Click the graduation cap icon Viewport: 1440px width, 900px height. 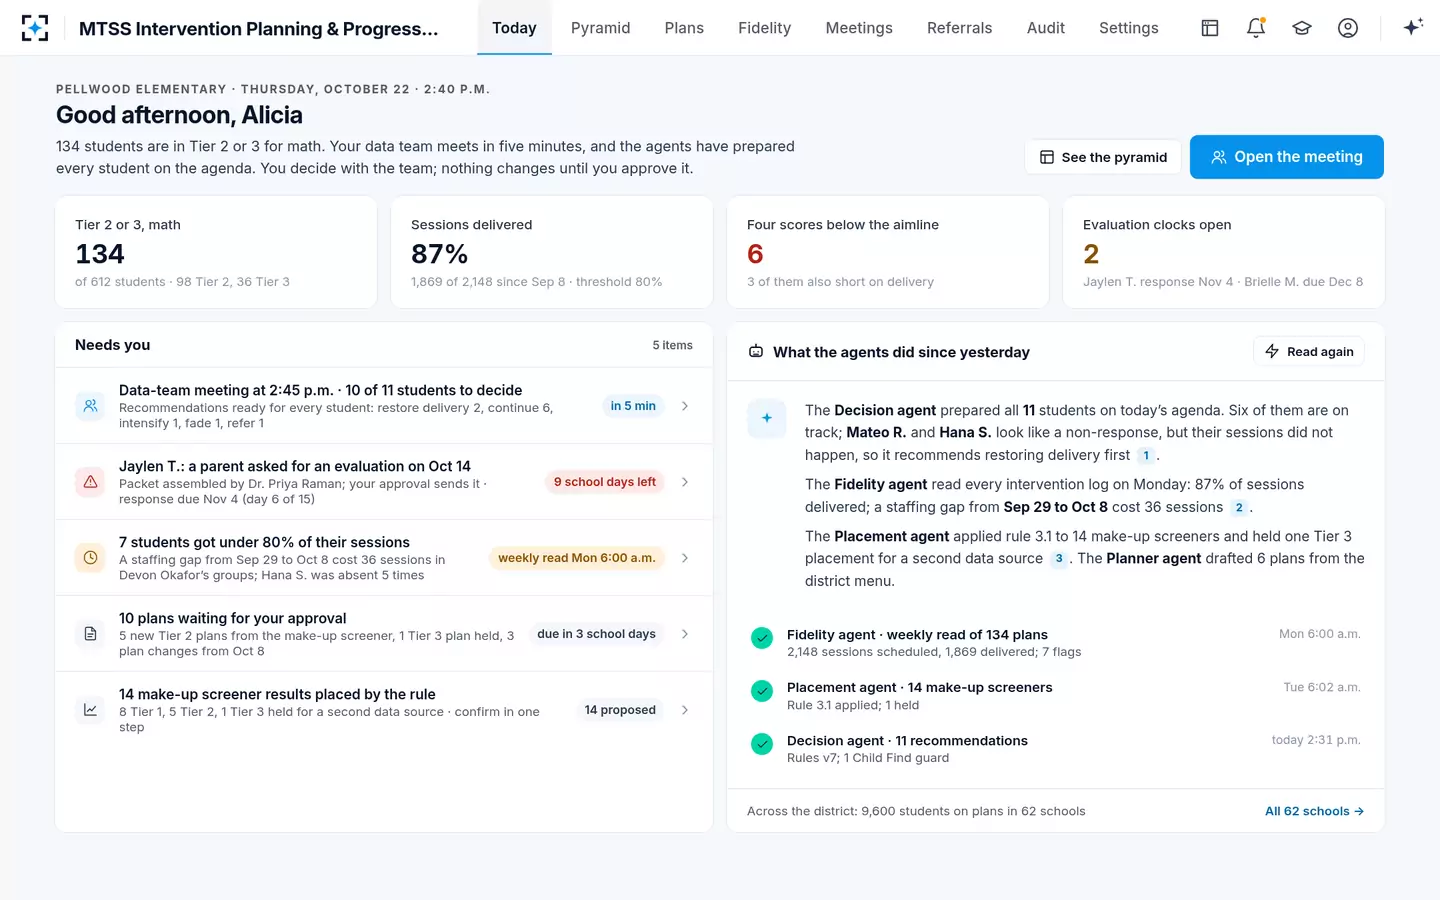tap(1302, 28)
